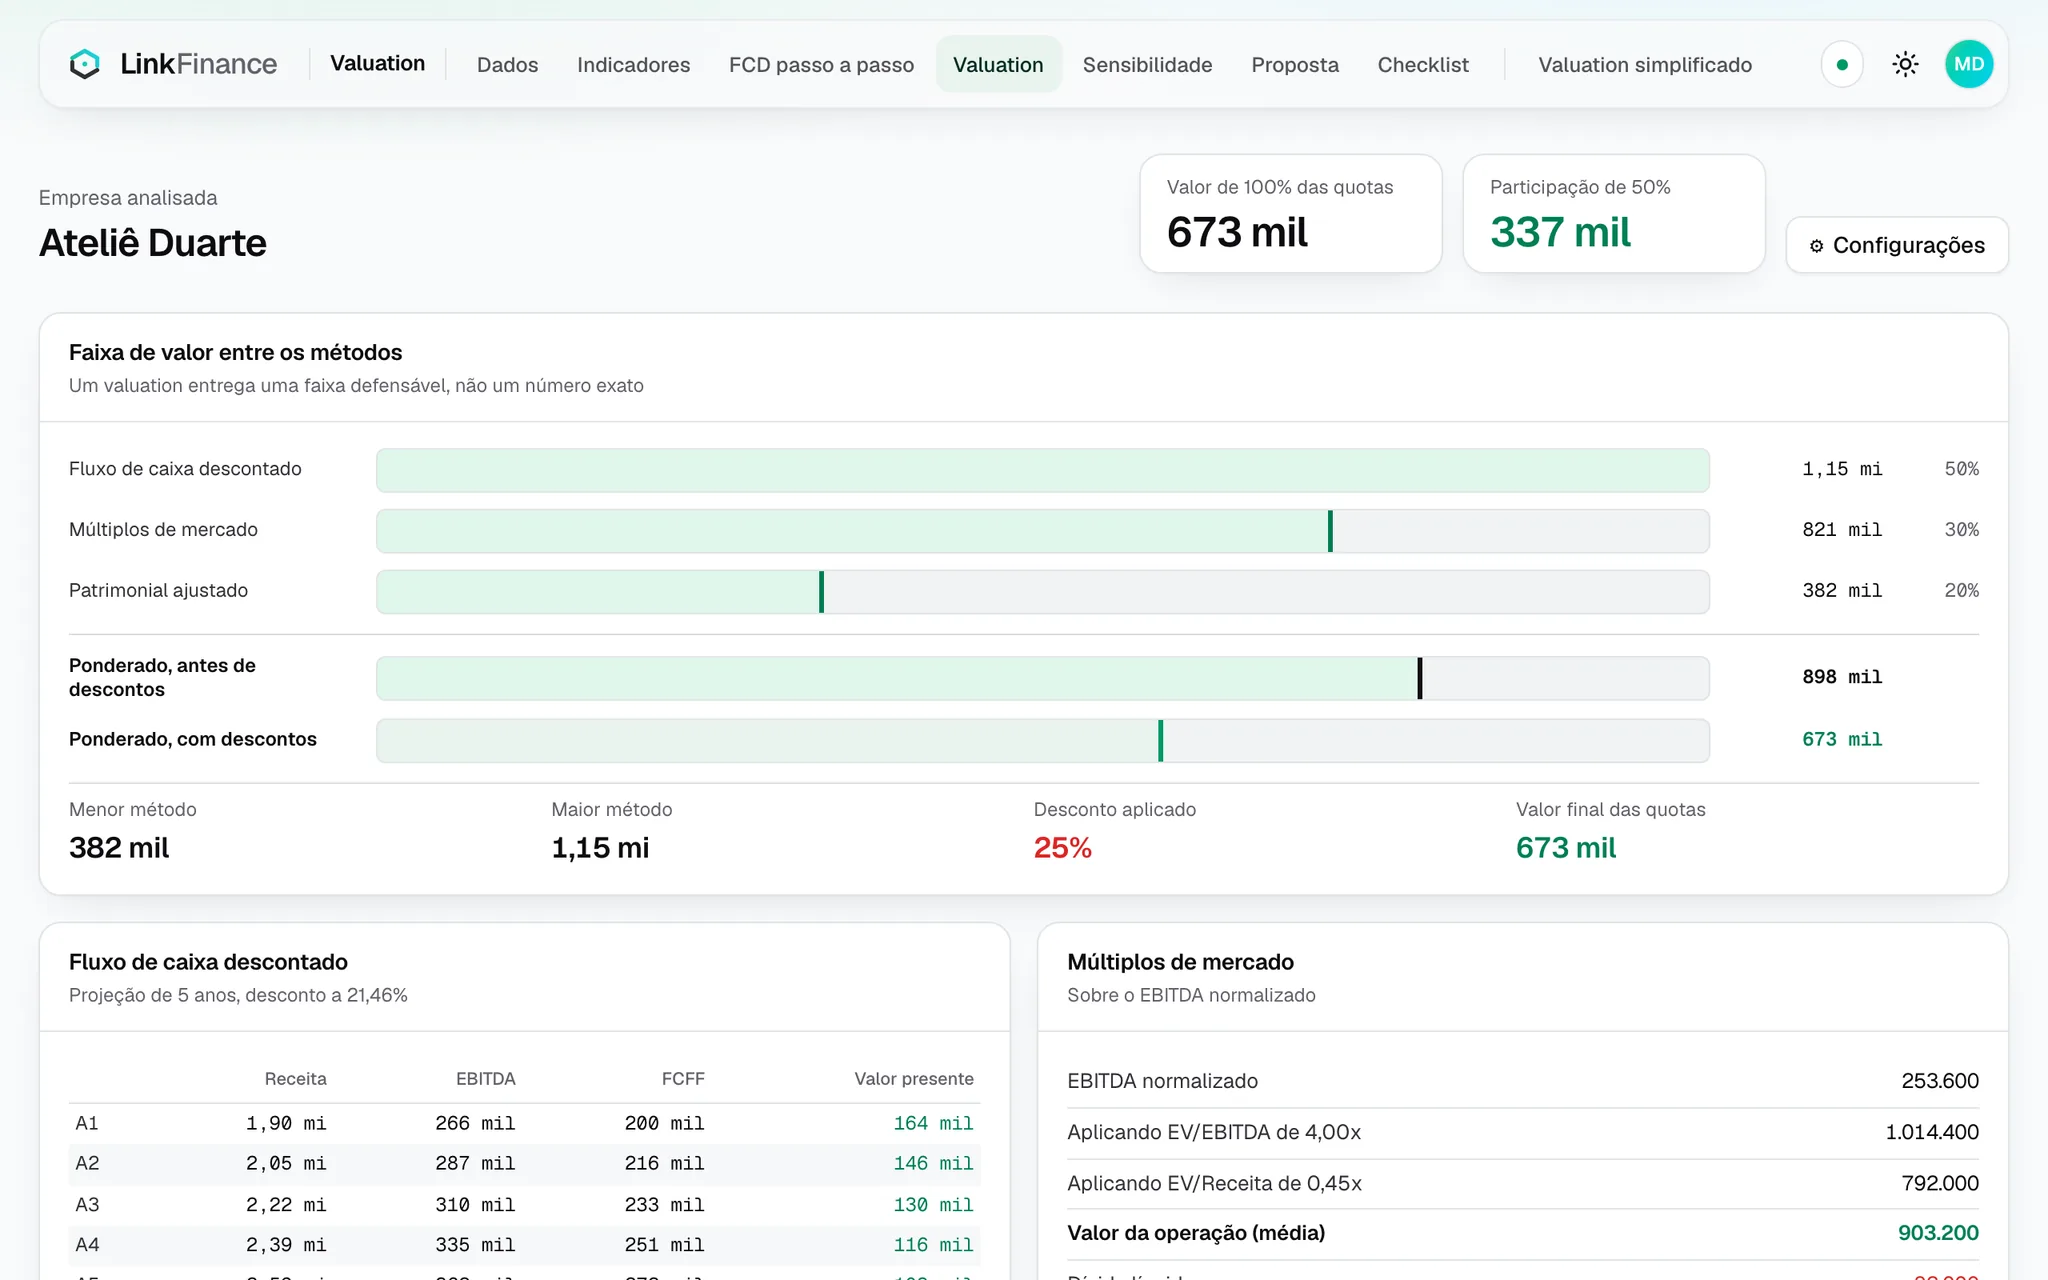This screenshot has width=2048, height=1280.
Task: Switch to the Proposta tab
Action: (x=1294, y=64)
